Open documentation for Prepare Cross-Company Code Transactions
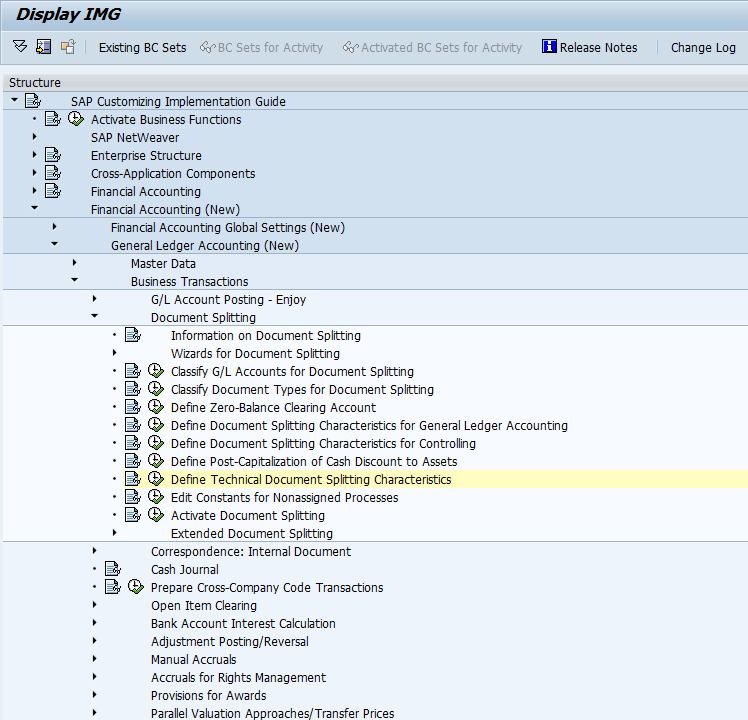 click(x=113, y=587)
